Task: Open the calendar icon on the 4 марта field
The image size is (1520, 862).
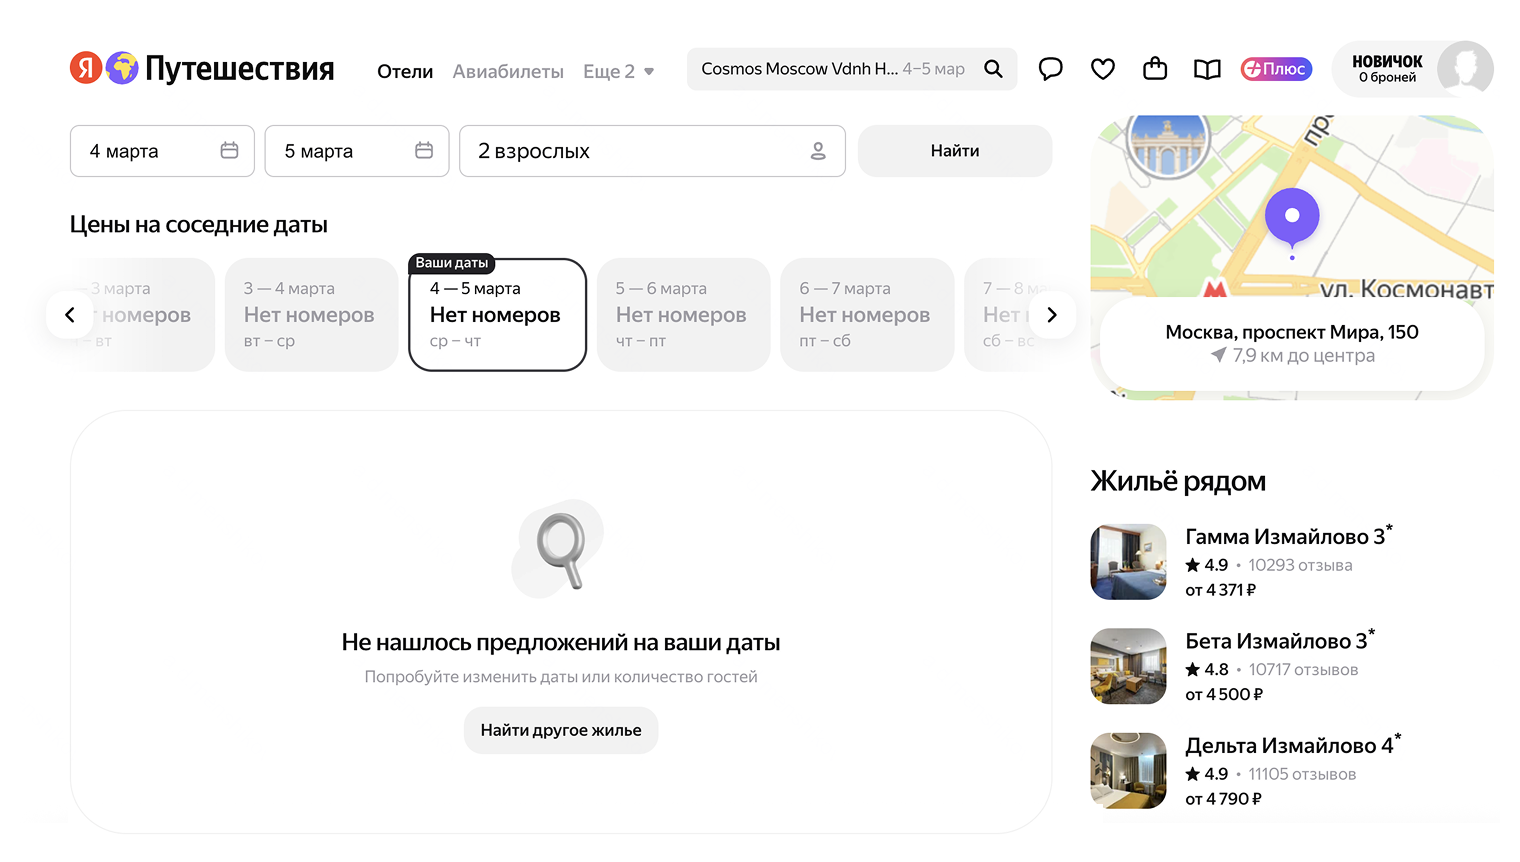Action: [x=230, y=150]
